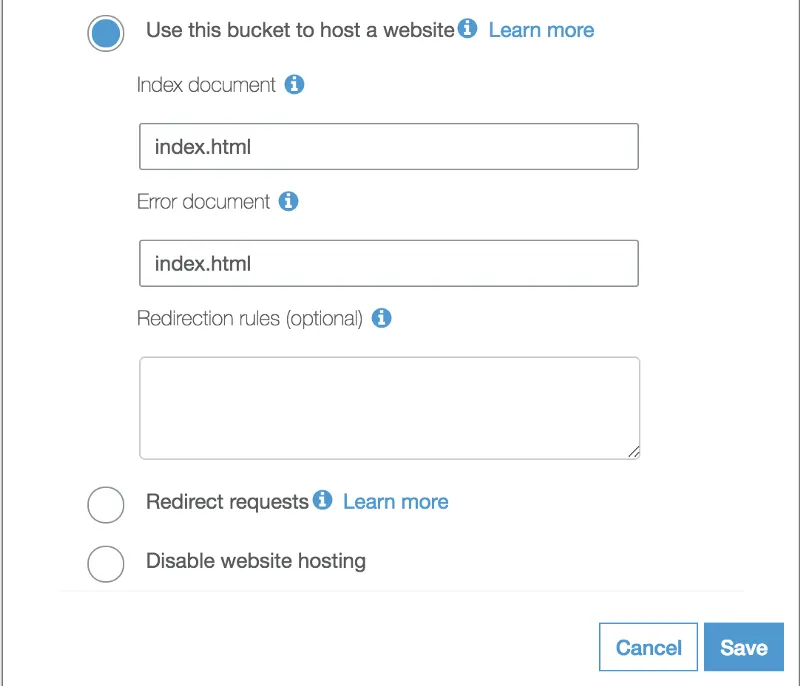800x686 pixels.
Task: Click the 'Redirect requests' label text
Action: click(227, 501)
